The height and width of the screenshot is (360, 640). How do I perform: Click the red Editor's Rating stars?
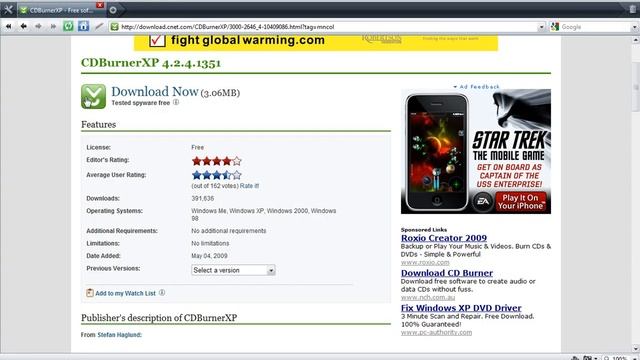tap(217, 161)
